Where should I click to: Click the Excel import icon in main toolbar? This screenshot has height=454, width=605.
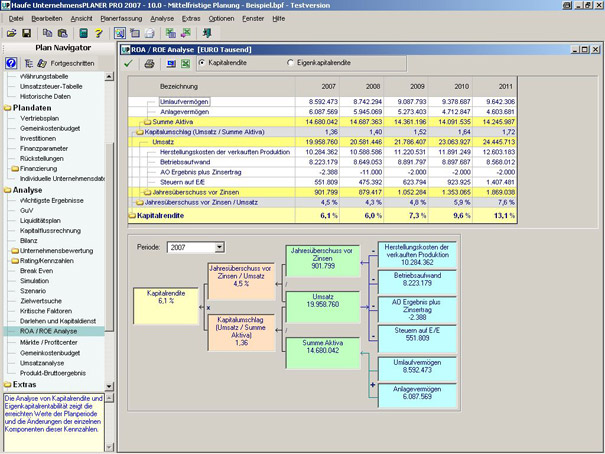coord(171,33)
